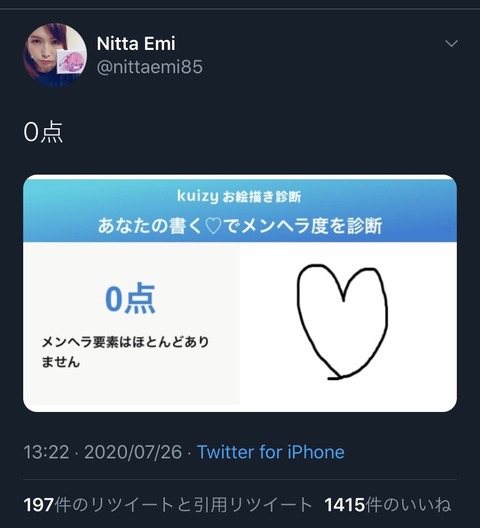Open the あなたの書く♡でメンヘラ度を診断 card title
The height and width of the screenshot is (528, 480).
[x=240, y=225]
